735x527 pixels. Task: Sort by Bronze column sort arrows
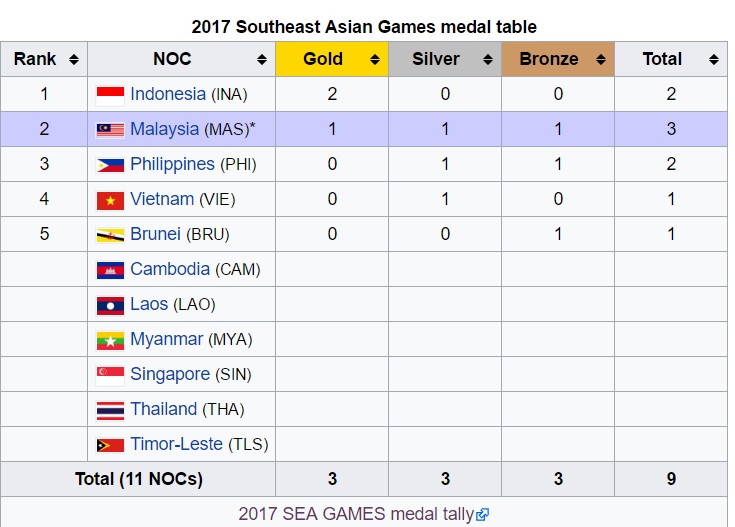pyautogui.click(x=600, y=60)
